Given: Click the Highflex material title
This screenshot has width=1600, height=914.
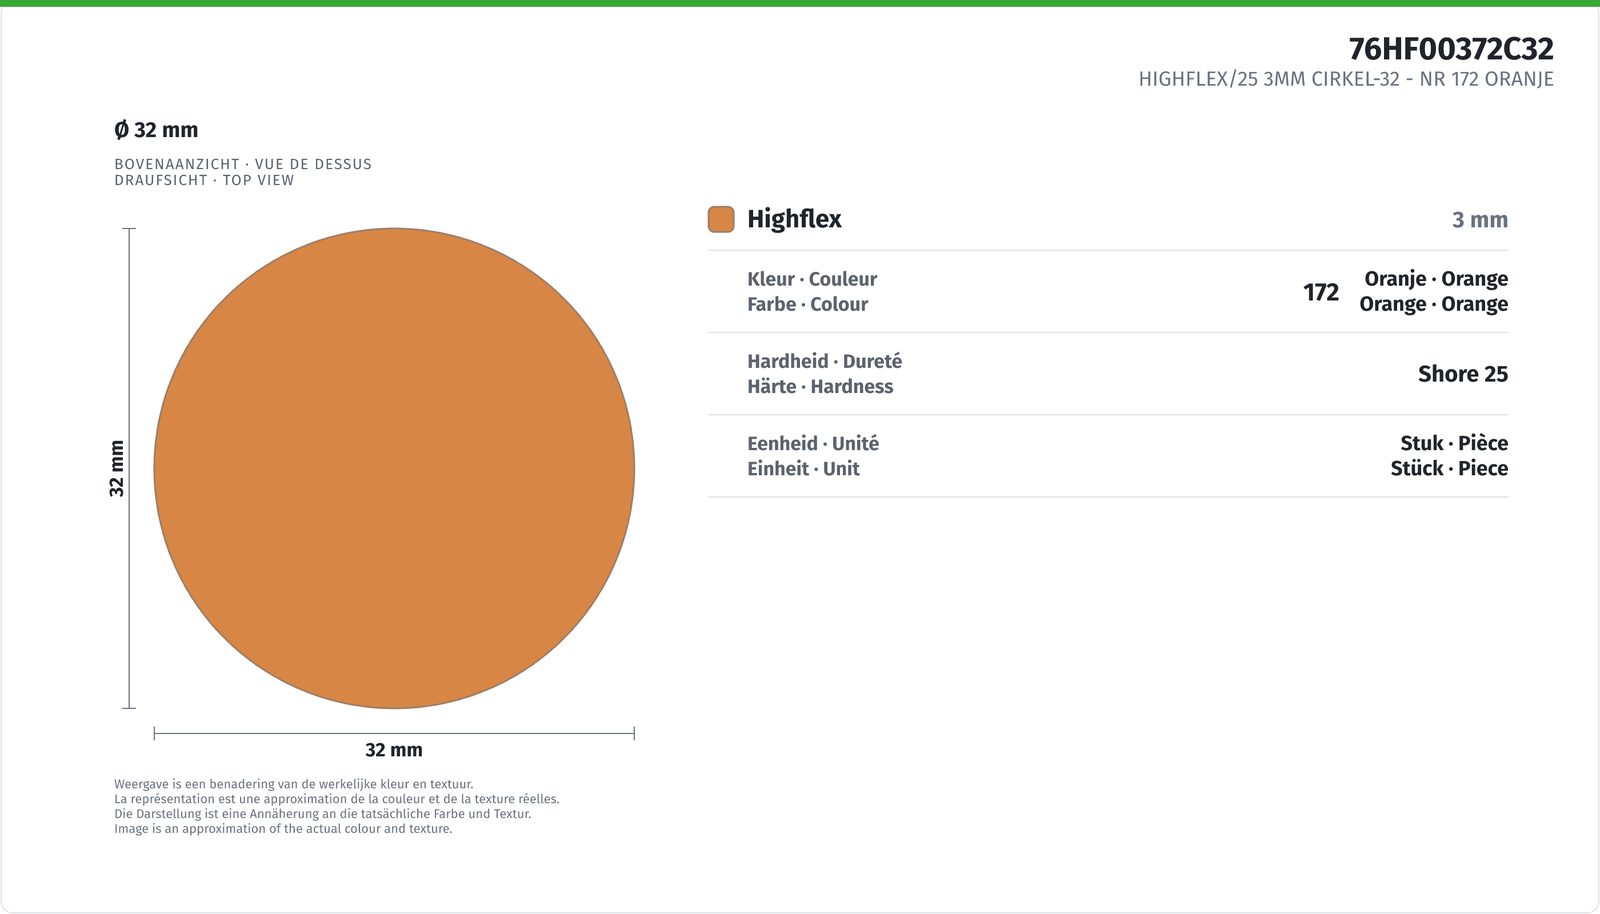Looking at the screenshot, I should [794, 219].
